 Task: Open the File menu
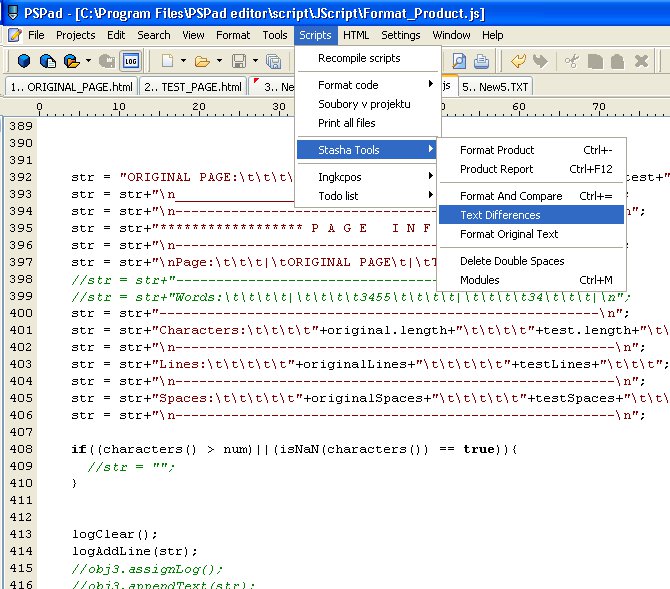tap(36, 35)
